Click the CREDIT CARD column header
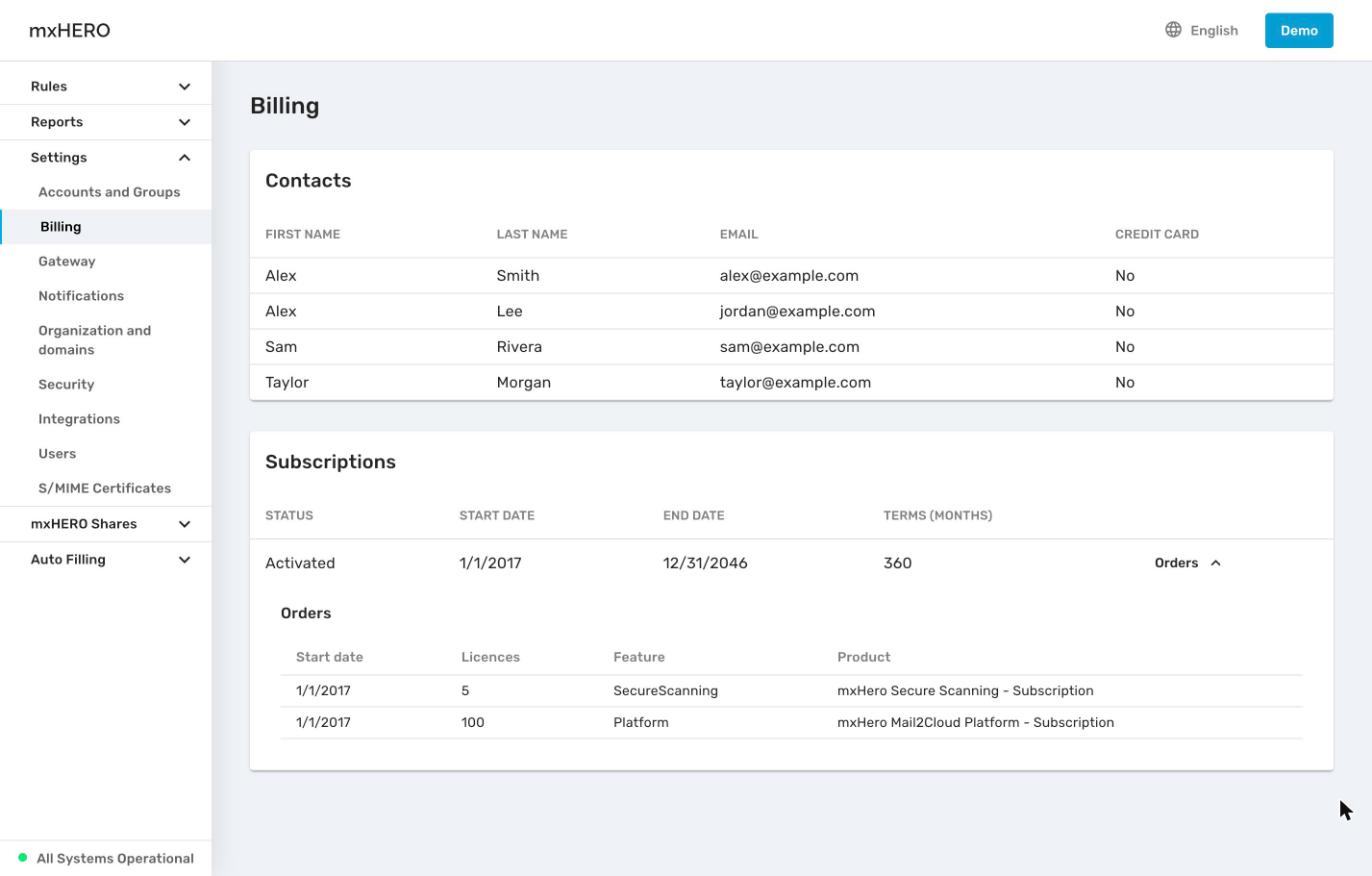 tap(1157, 234)
